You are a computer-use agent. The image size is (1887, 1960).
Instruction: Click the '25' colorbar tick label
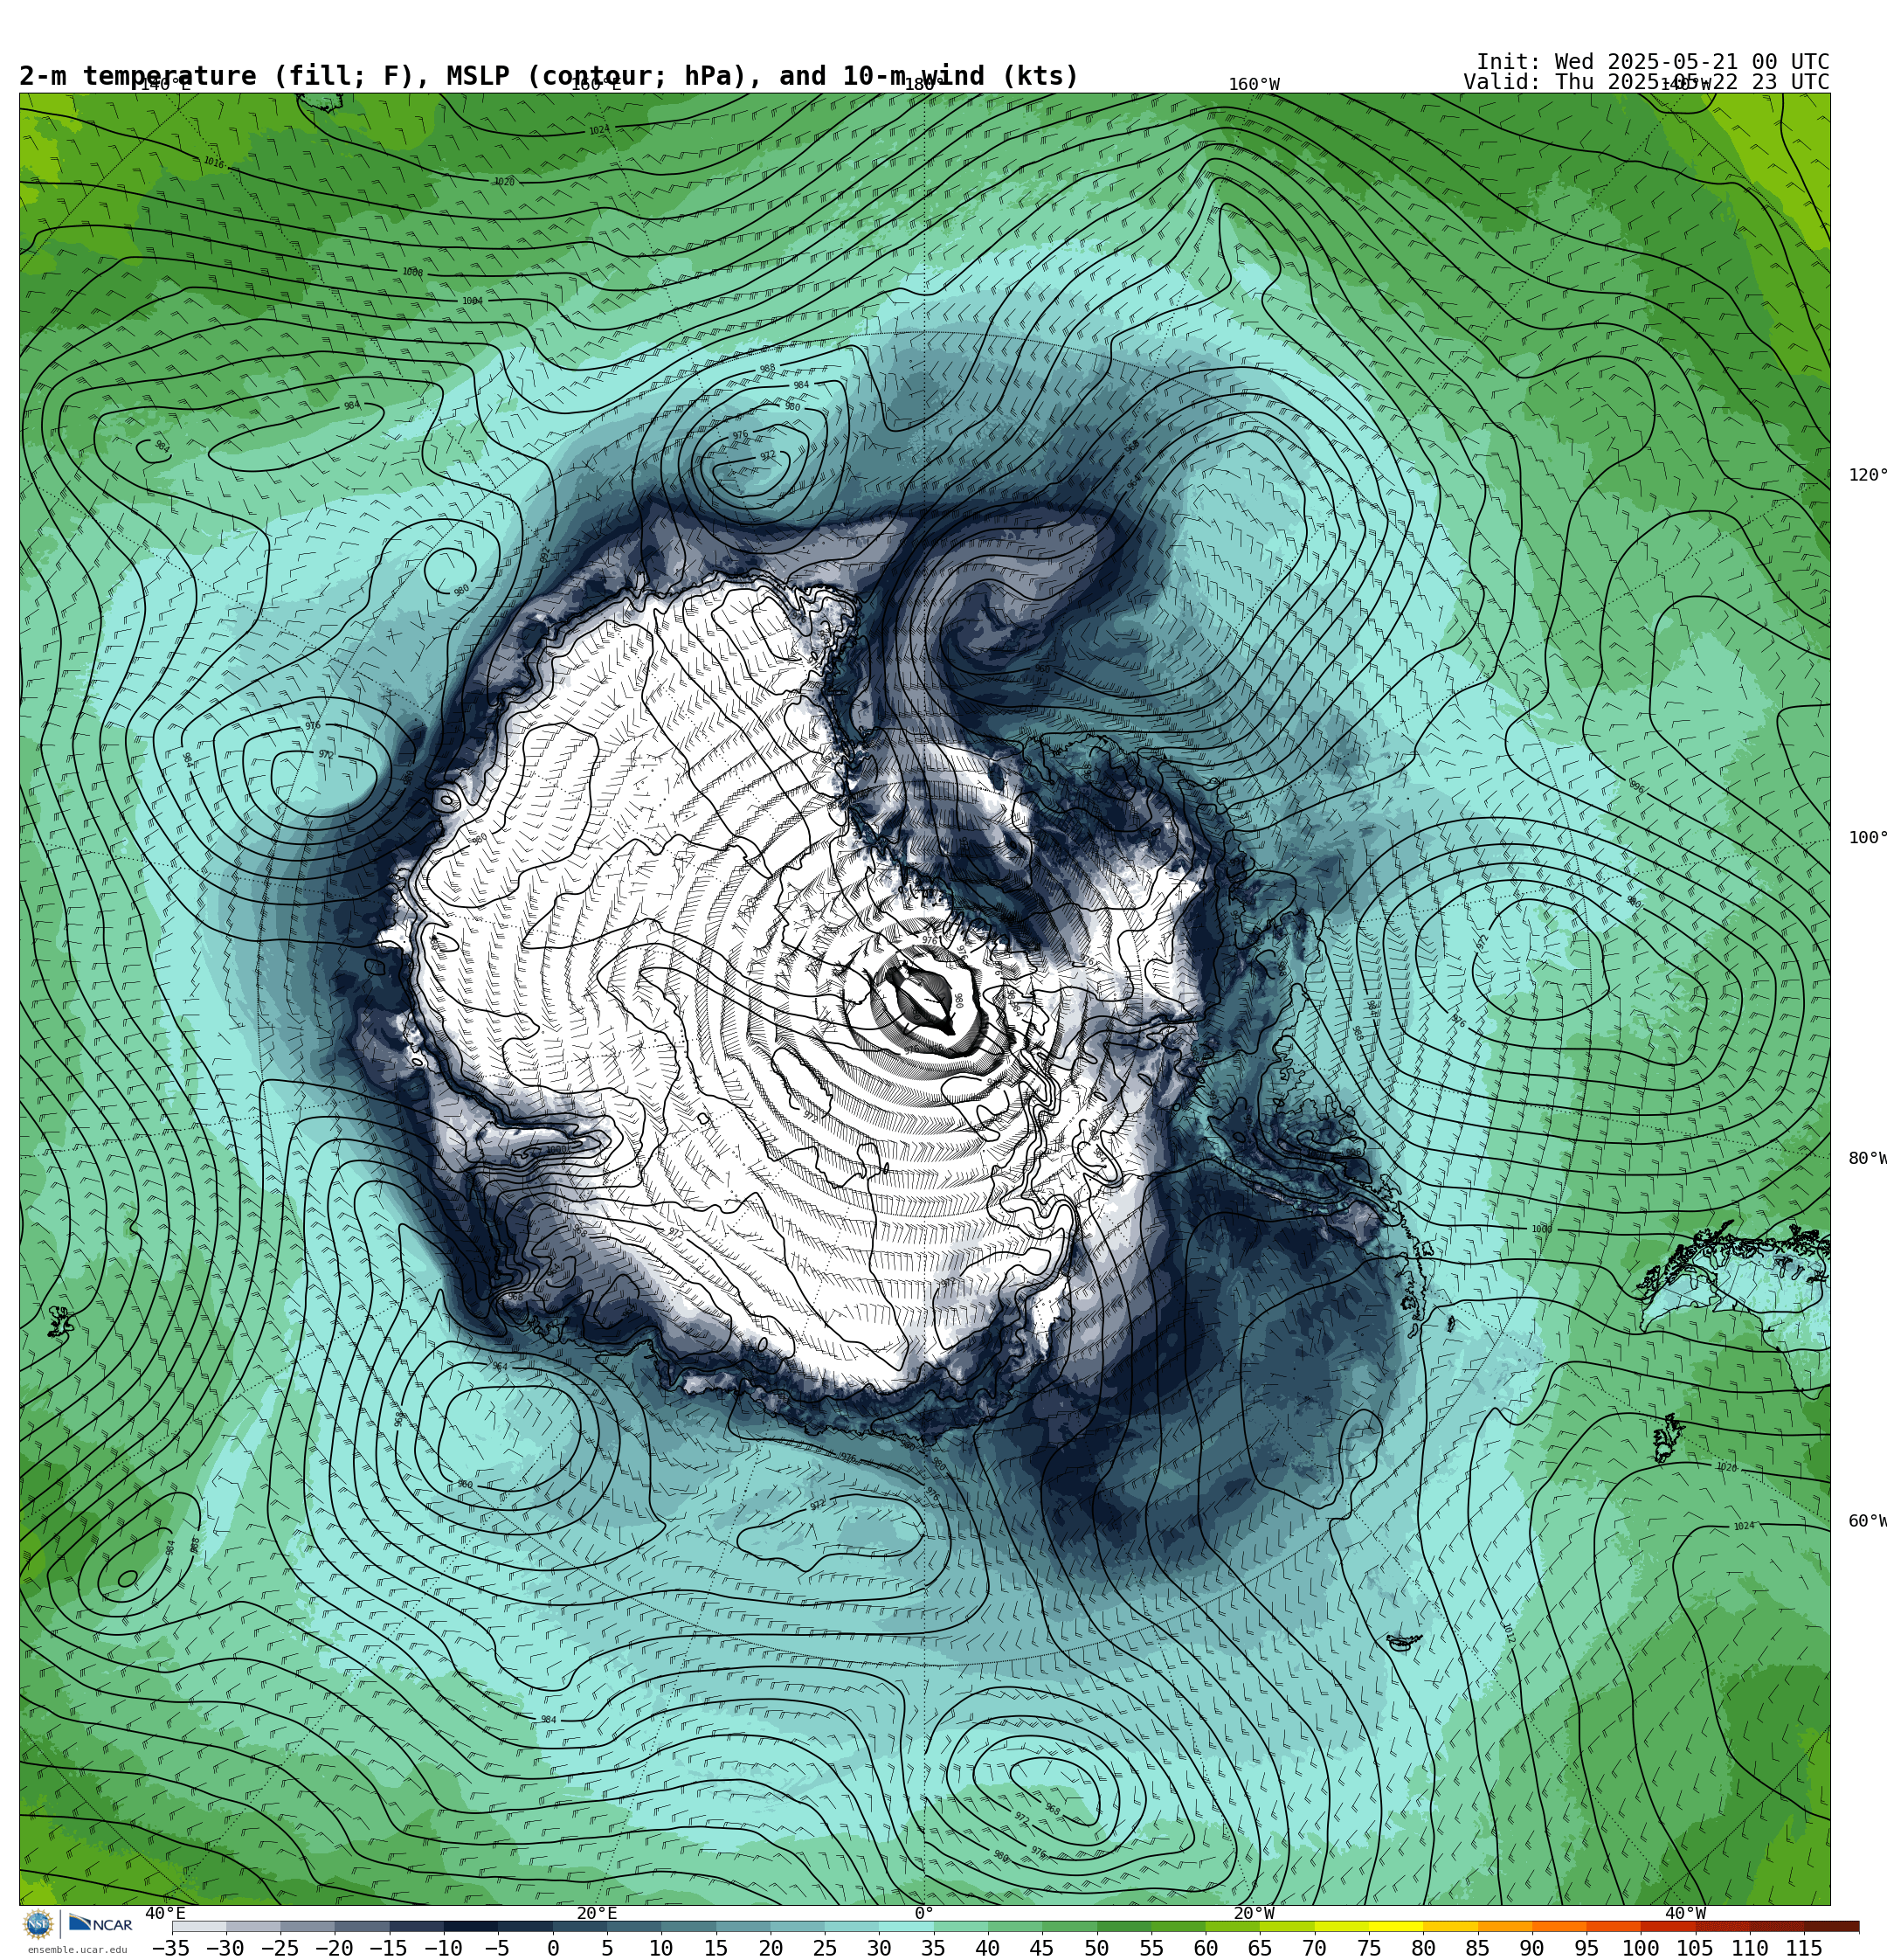tap(824, 1948)
